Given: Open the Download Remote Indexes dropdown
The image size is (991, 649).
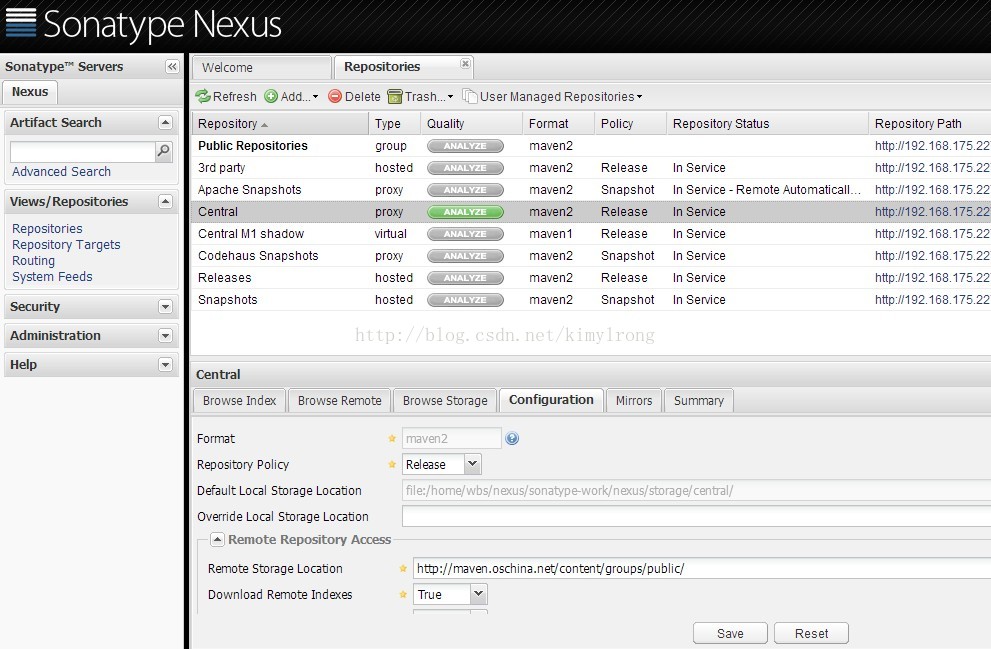Looking at the screenshot, I should tap(478, 594).
